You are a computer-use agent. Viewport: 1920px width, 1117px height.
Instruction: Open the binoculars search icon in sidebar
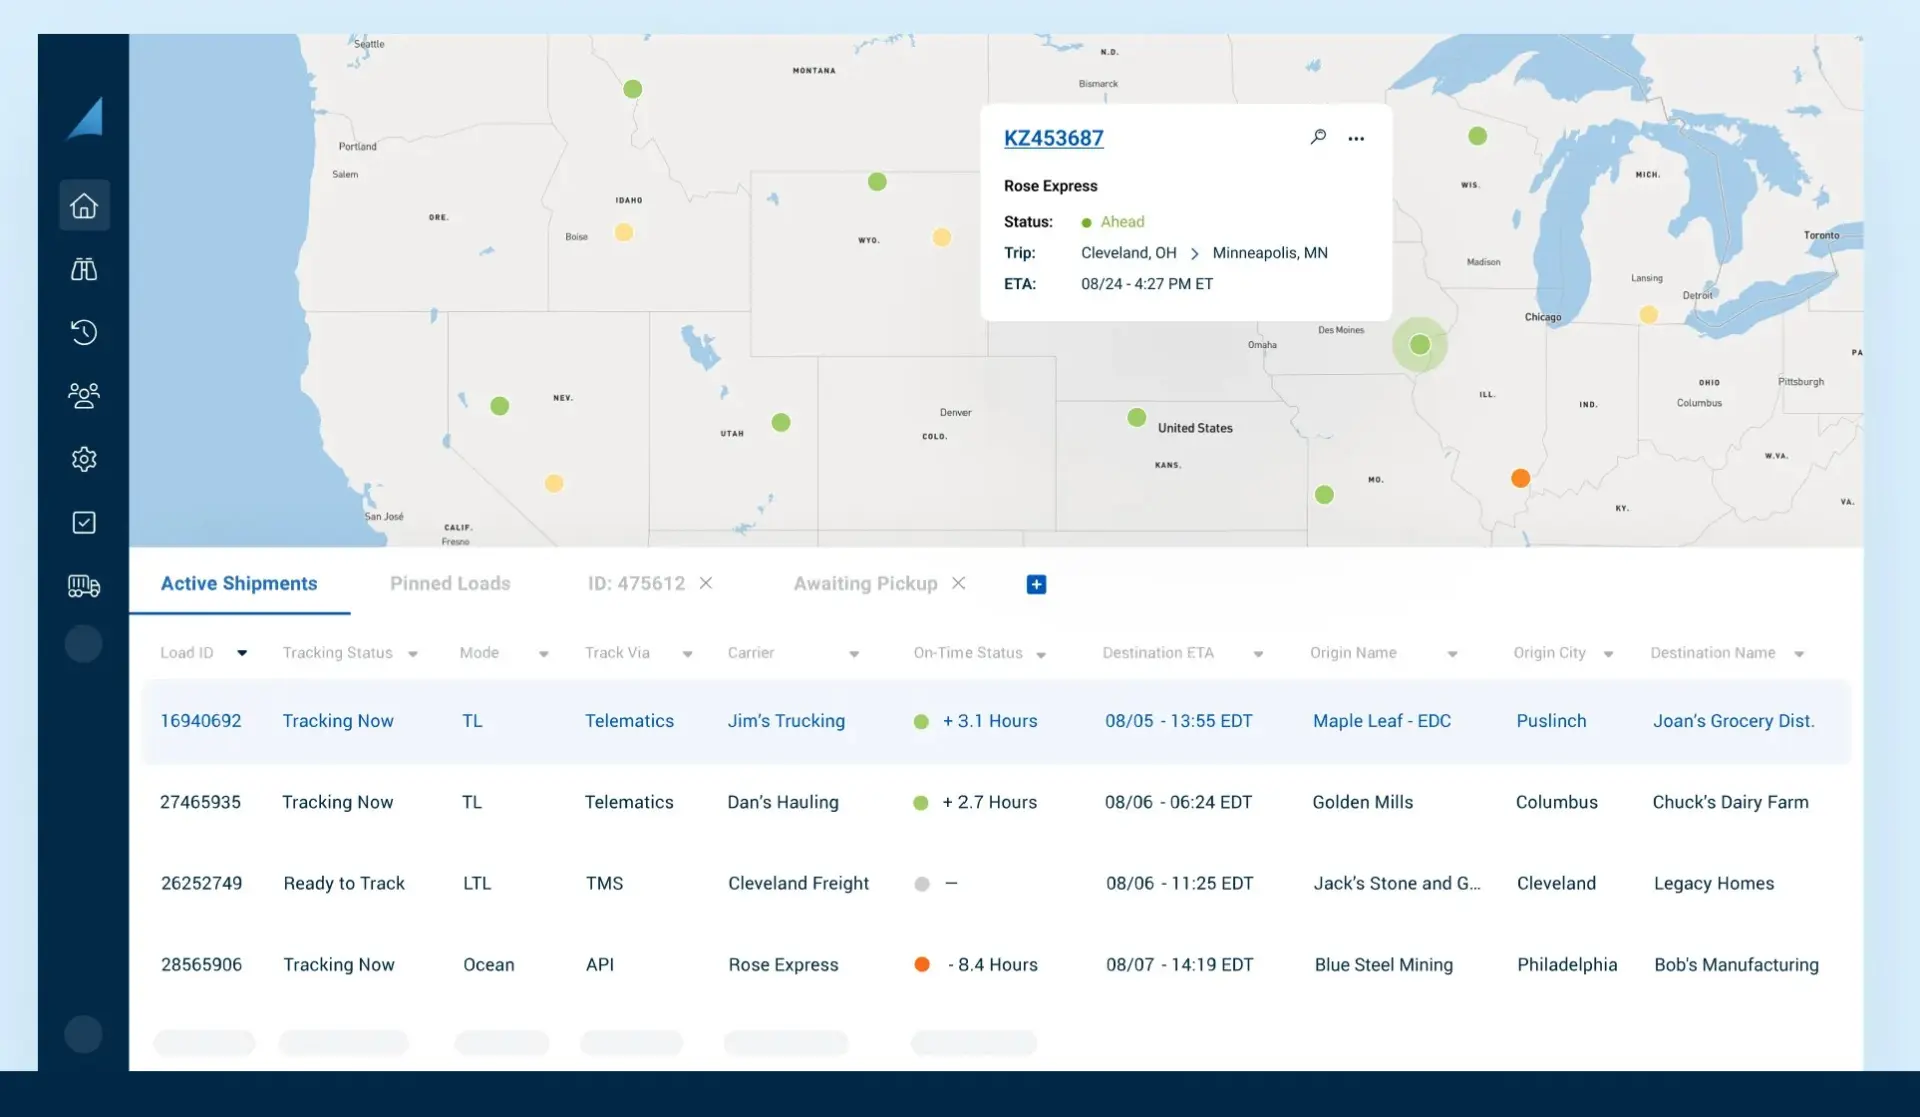84,269
